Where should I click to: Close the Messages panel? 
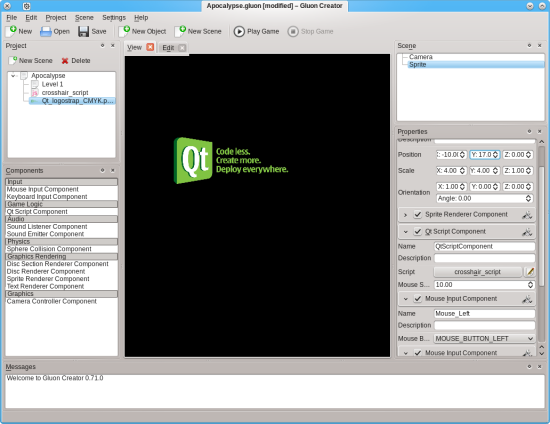point(539,366)
